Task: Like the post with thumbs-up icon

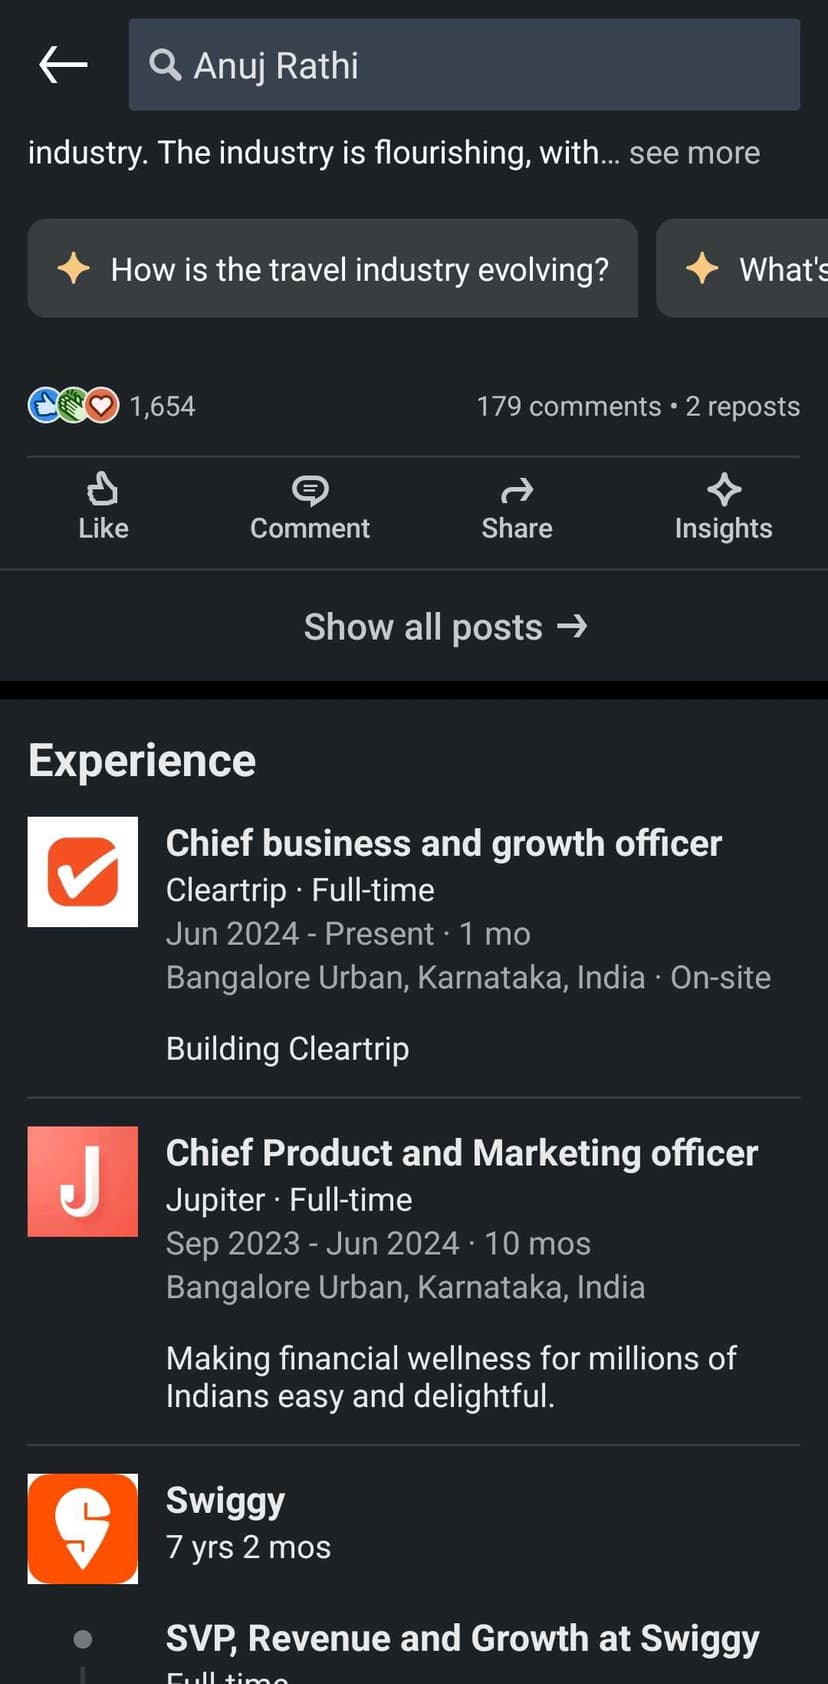Action: click(x=103, y=506)
